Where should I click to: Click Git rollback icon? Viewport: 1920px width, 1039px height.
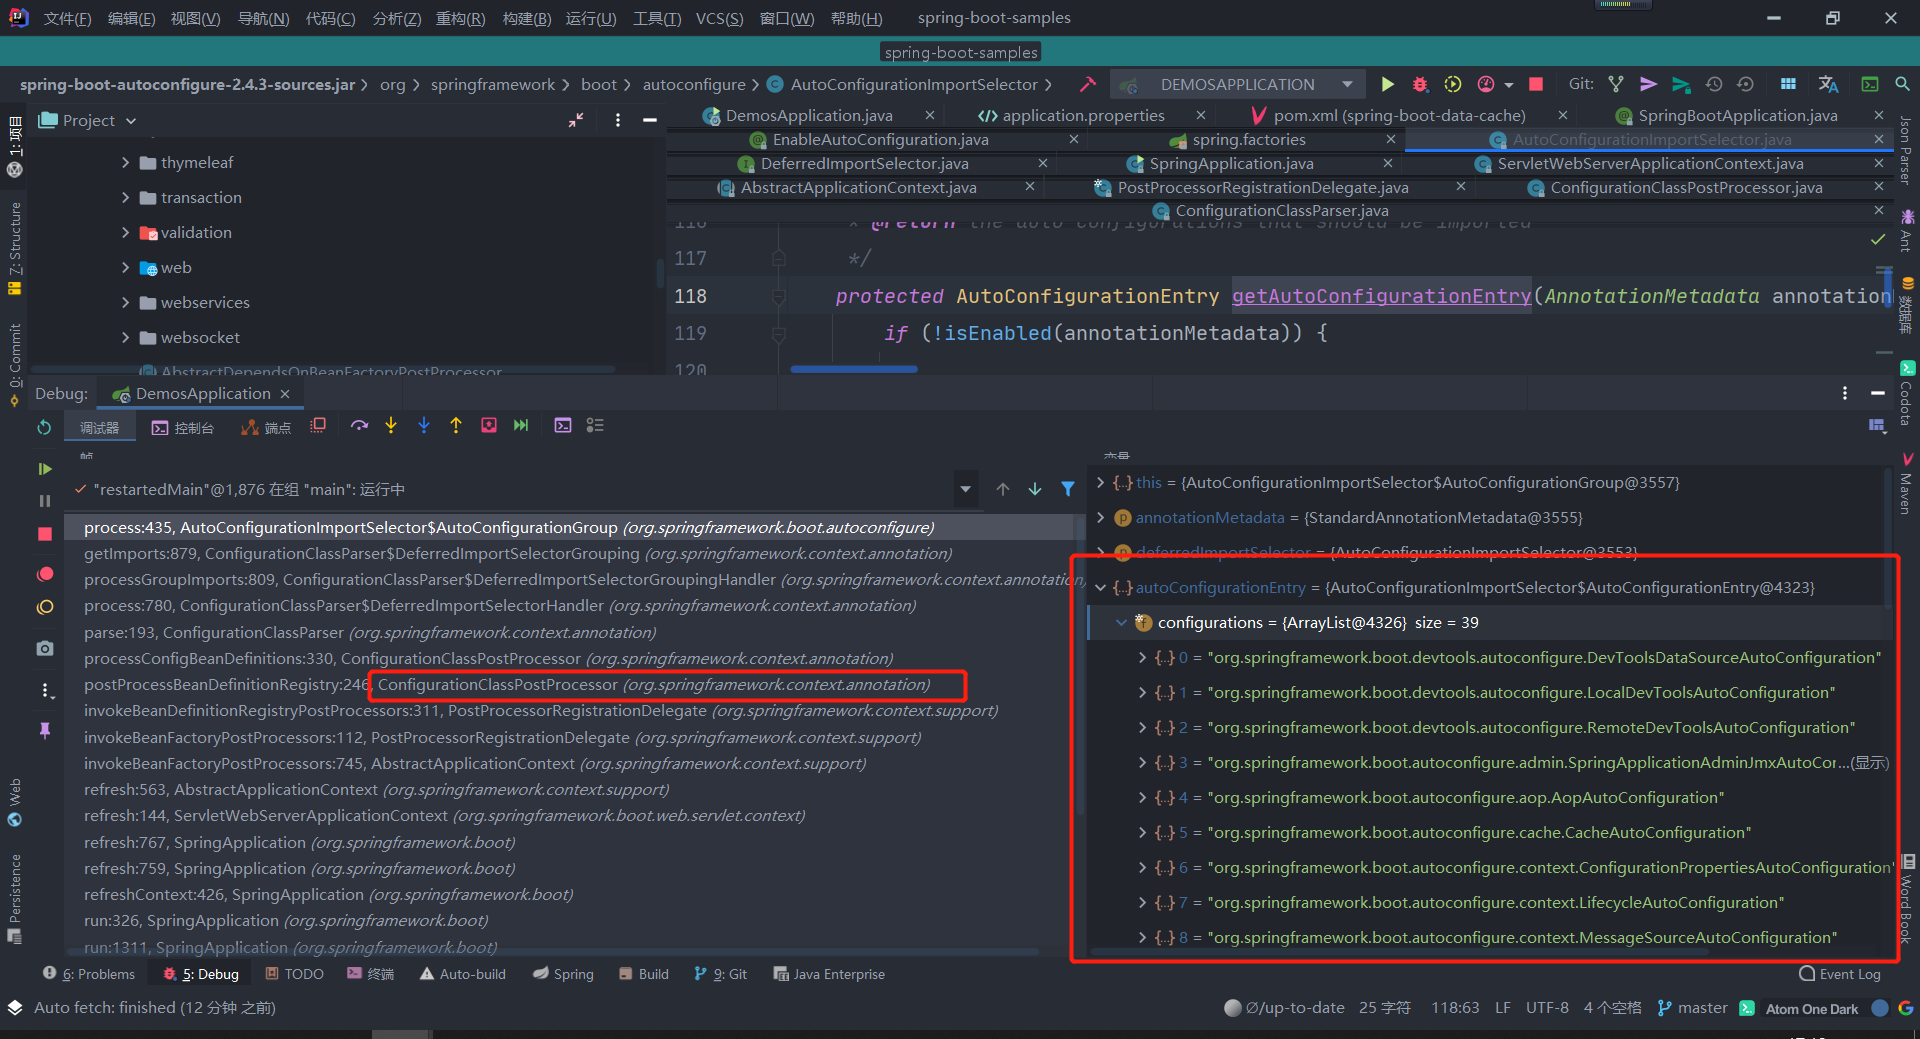coord(1746,84)
